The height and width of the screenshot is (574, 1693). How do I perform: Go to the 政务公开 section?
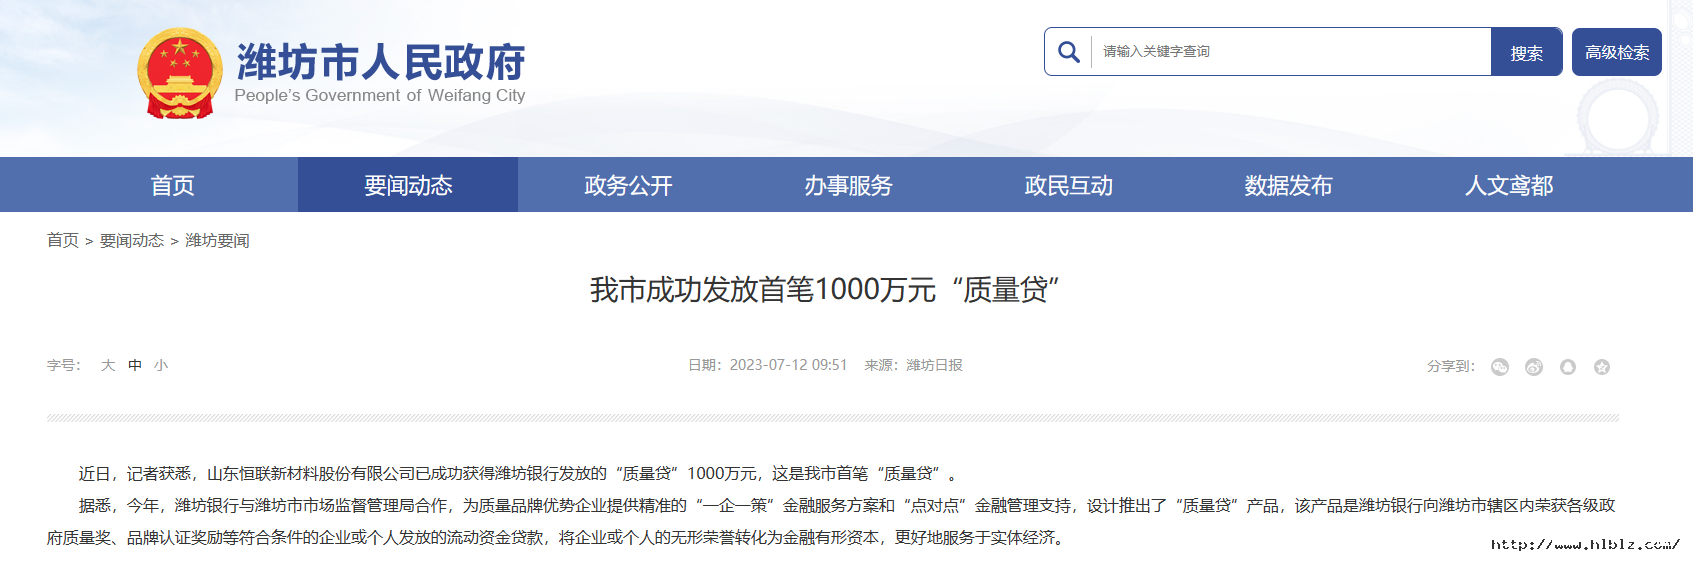628,185
